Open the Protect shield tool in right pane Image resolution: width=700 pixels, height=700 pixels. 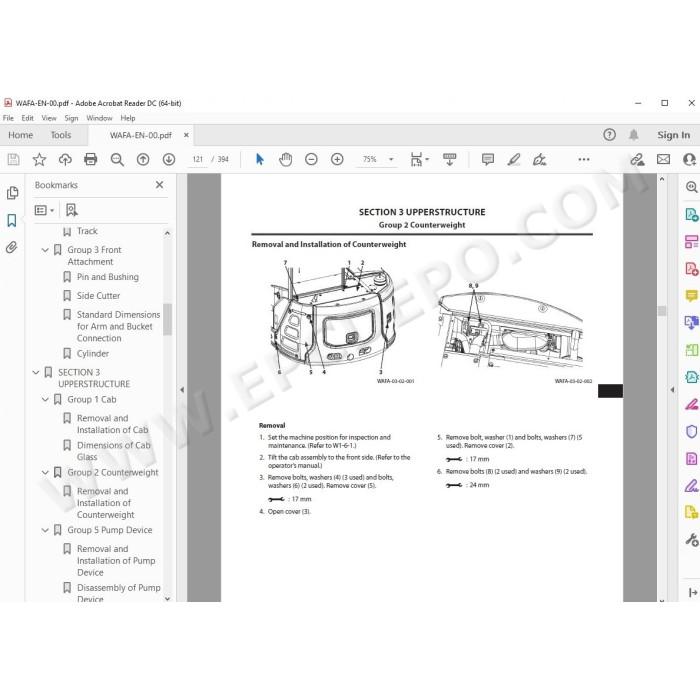(x=691, y=432)
